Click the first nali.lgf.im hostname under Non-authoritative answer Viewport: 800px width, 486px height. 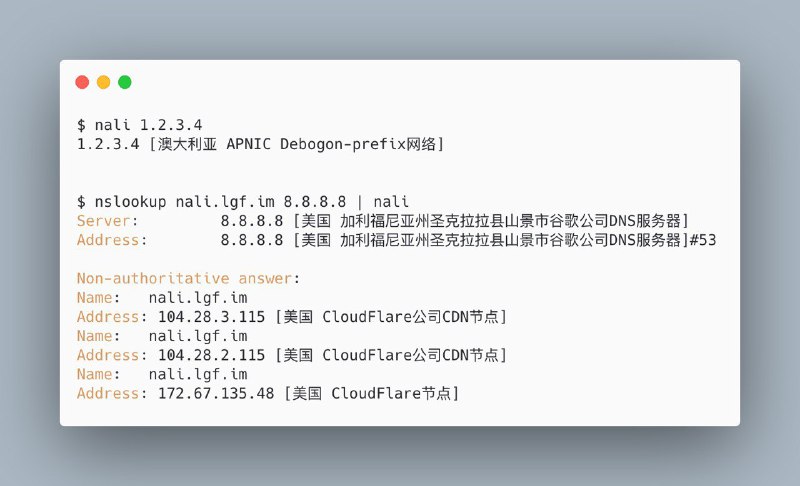[x=198, y=298]
